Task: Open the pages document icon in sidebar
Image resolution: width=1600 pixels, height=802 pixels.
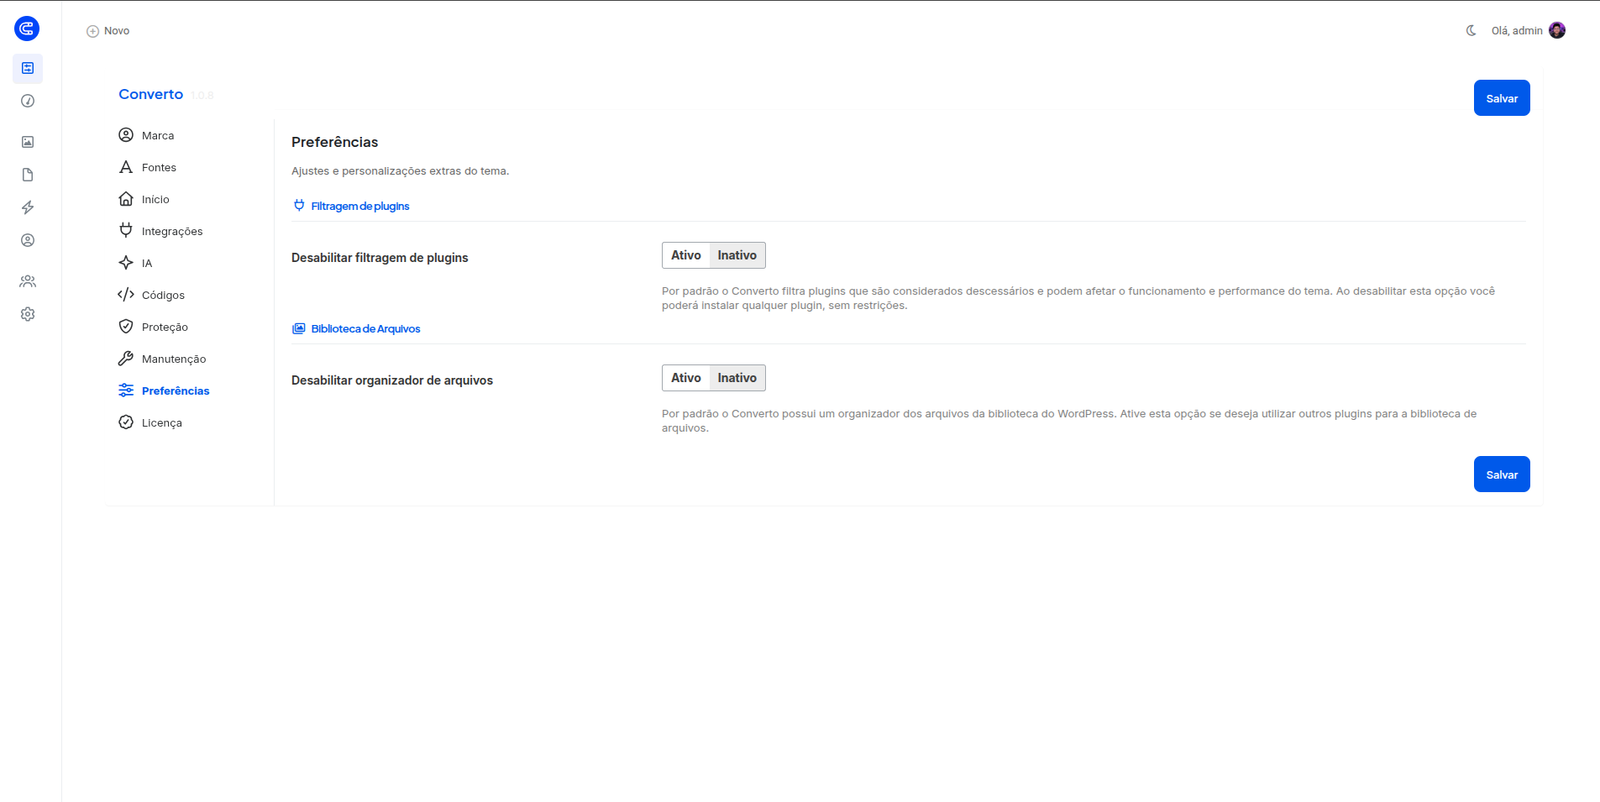Action: (x=28, y=175)
